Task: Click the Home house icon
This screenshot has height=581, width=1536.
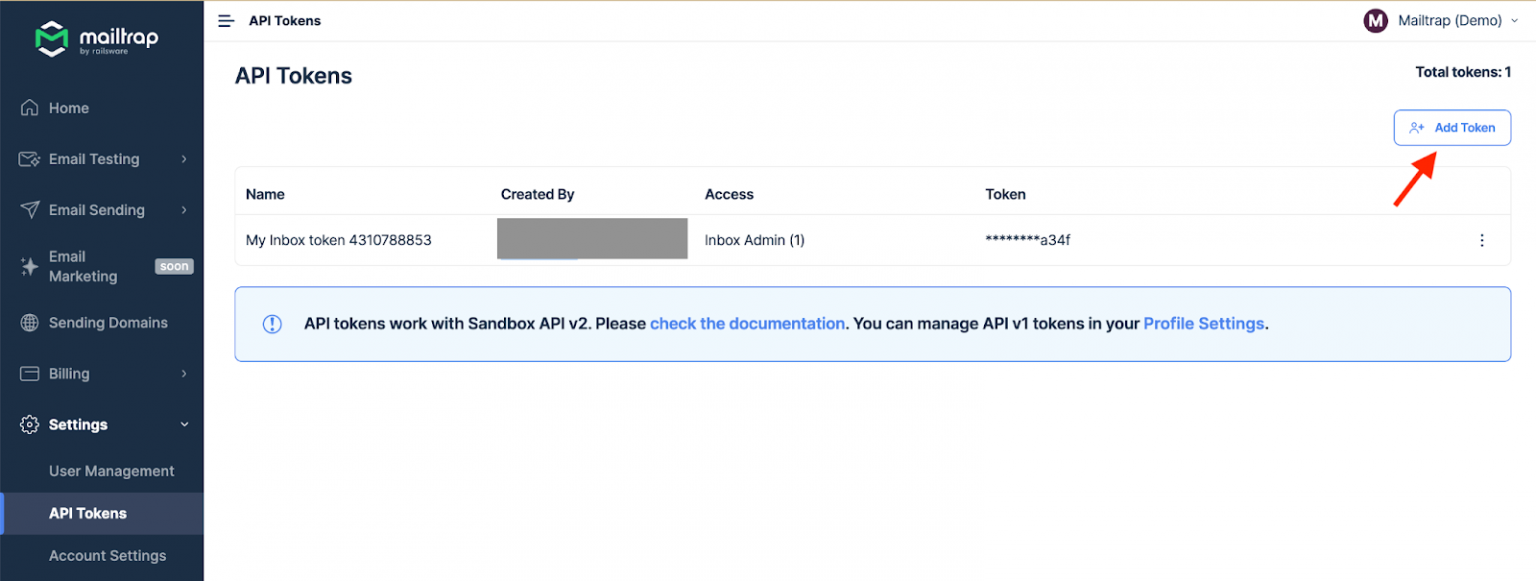Action: pyautogui.click(x=30, y=108)
